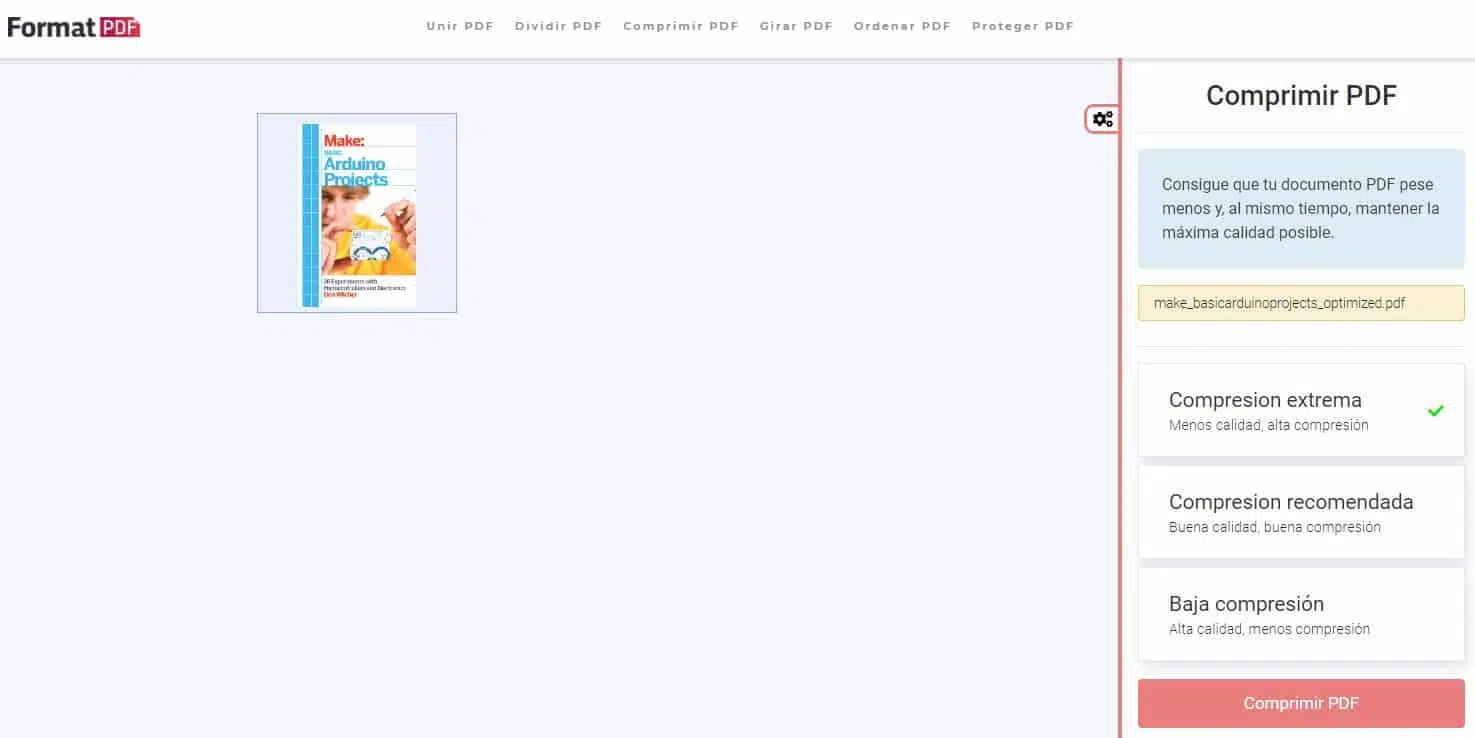Click the 'Buena calidad, buena compresión' subtitle

[1274, 527]
